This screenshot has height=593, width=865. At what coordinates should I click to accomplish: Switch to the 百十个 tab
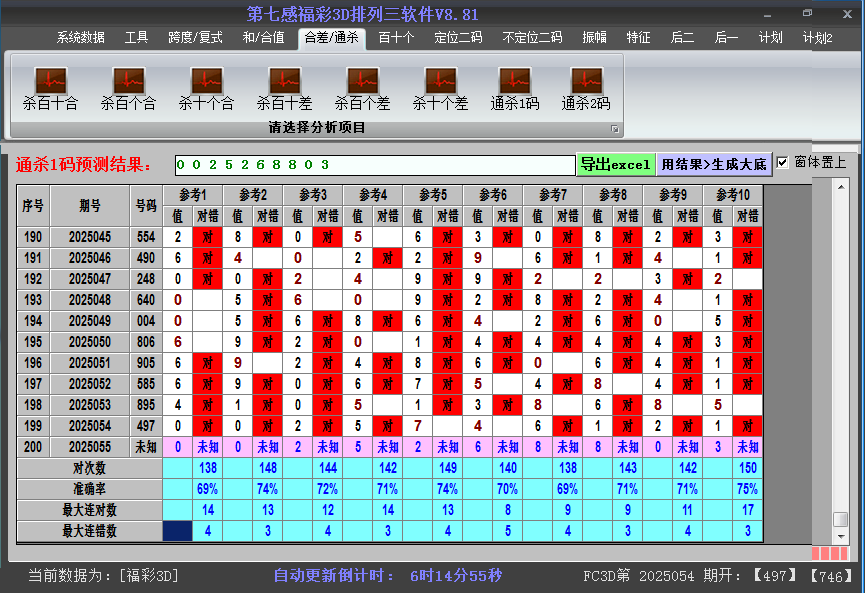pos(396,38)
